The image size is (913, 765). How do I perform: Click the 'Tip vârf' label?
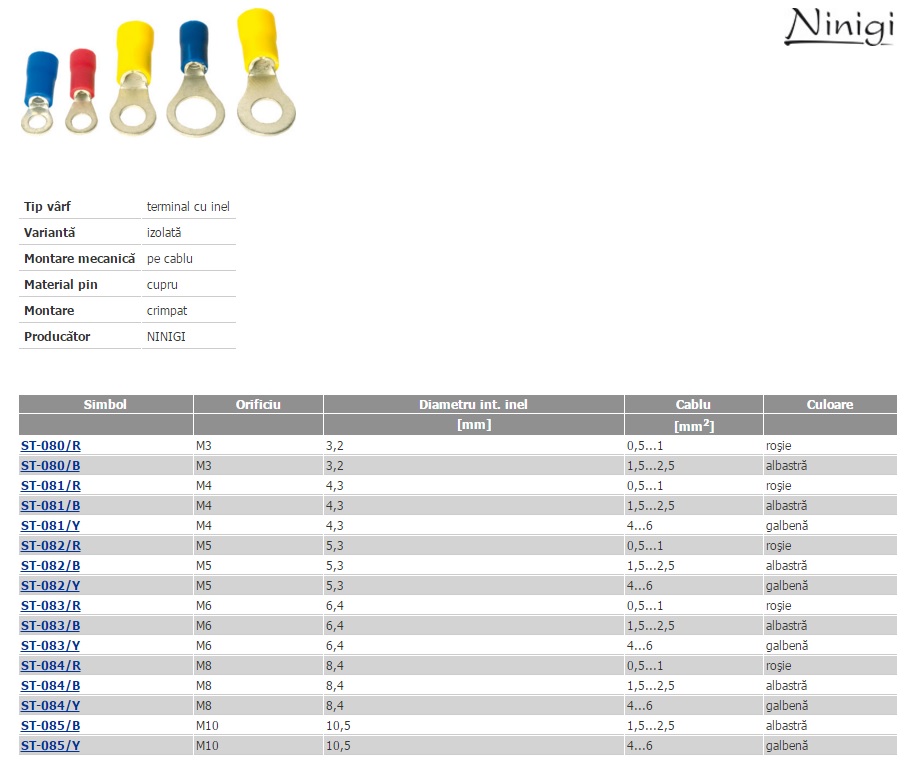tap(47, 207)
